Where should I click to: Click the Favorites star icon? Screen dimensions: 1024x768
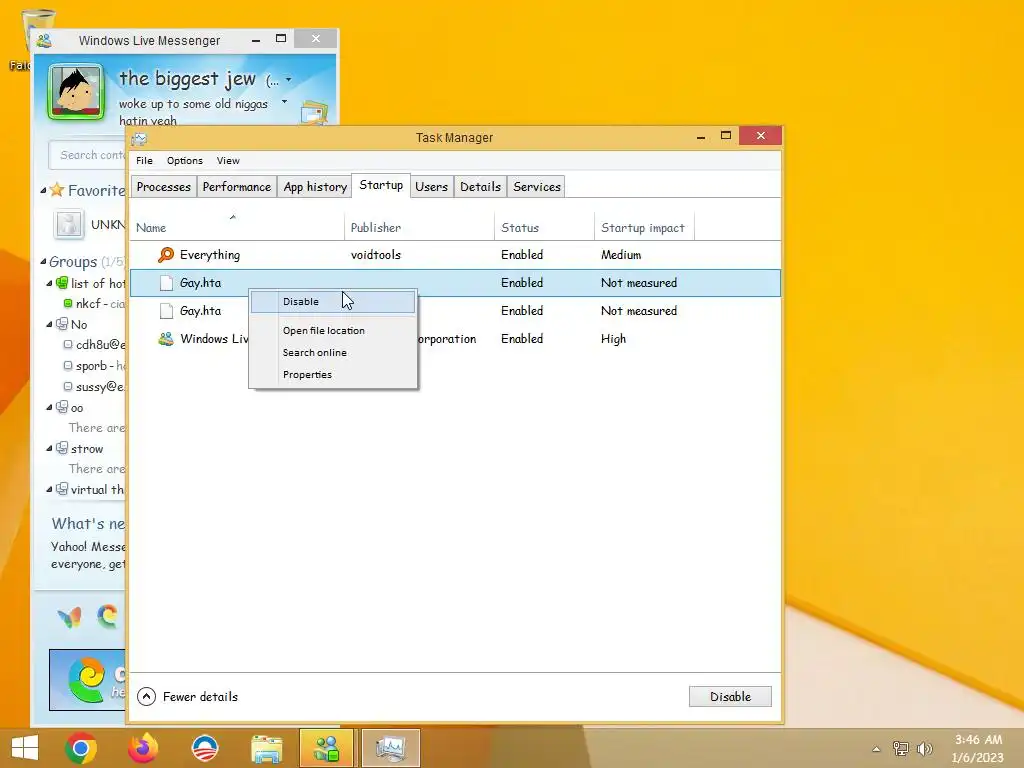coord(57,190)
